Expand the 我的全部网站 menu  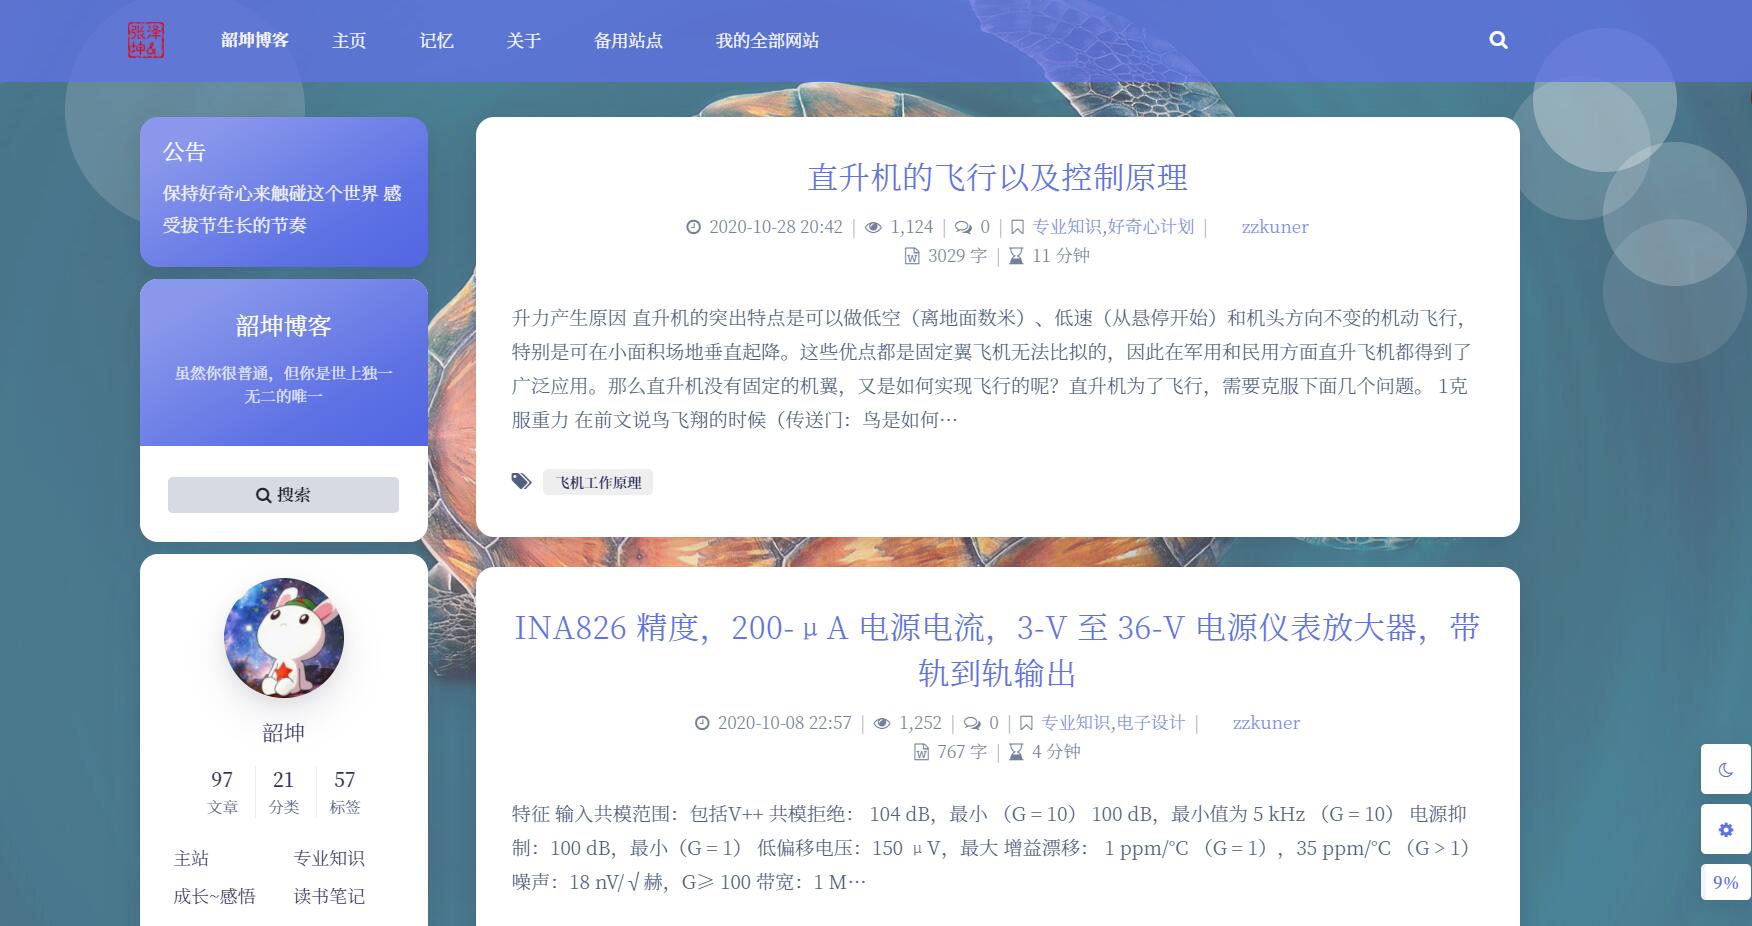pos(767,41)
